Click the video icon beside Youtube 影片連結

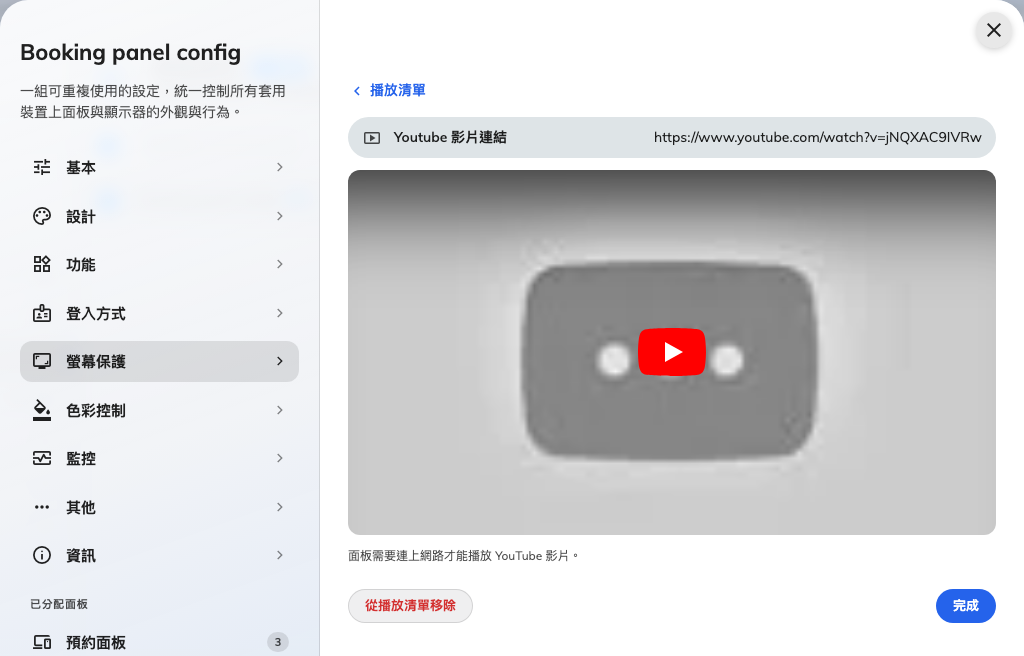click(372, 138)
